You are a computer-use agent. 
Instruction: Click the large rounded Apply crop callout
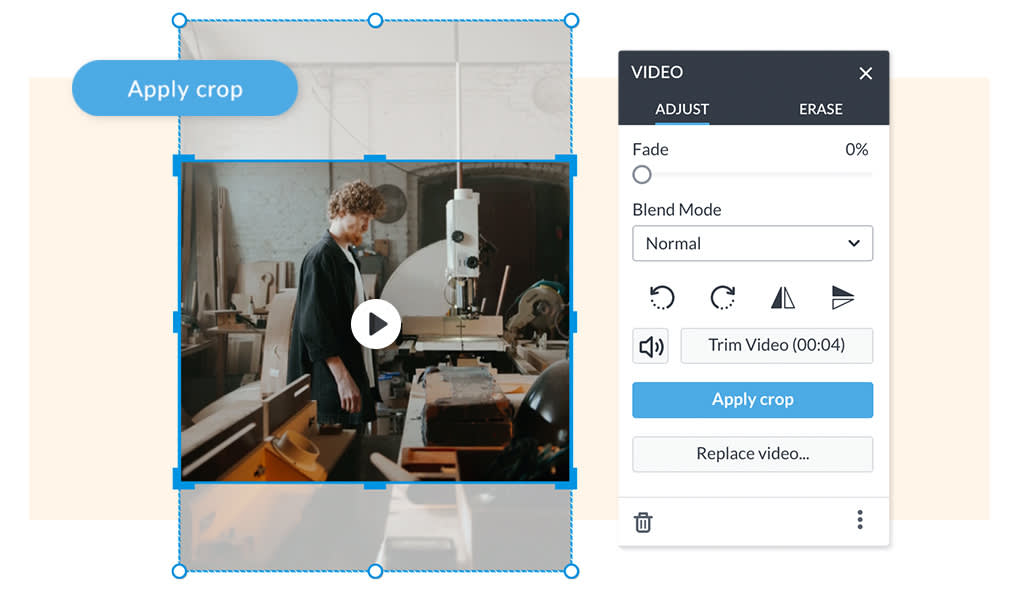[185, 89]
